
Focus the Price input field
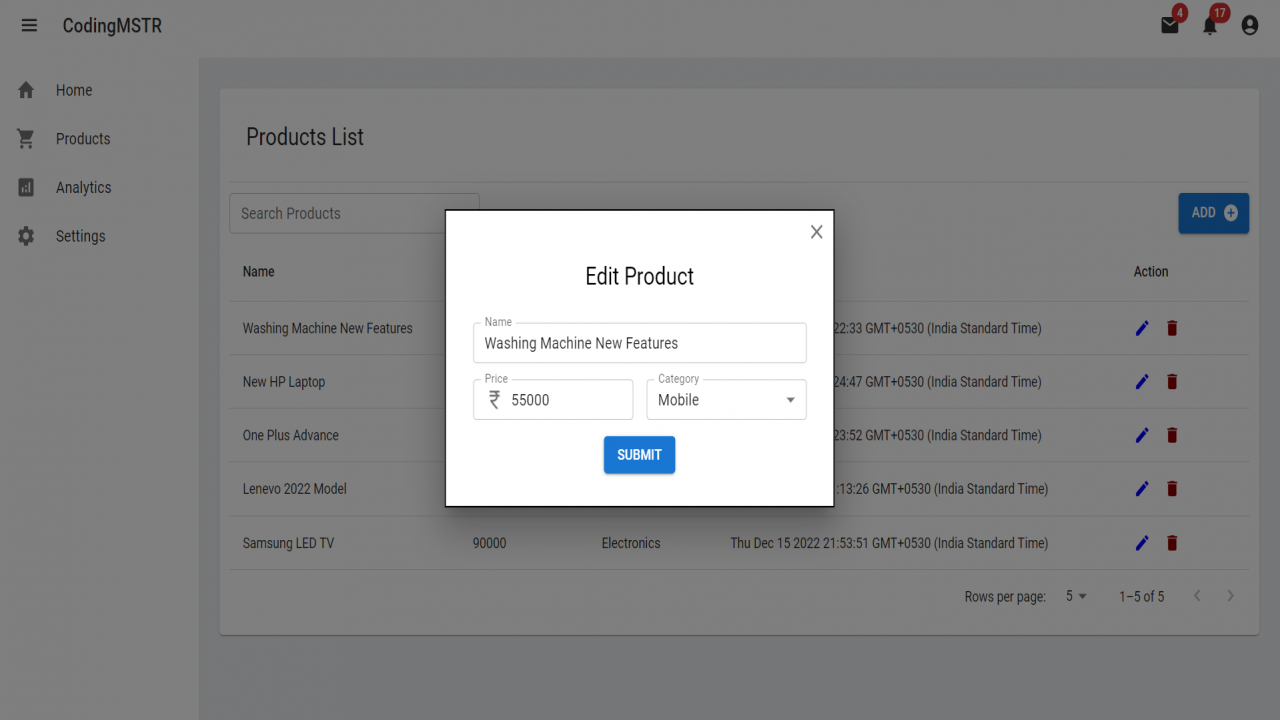[553, 399]
